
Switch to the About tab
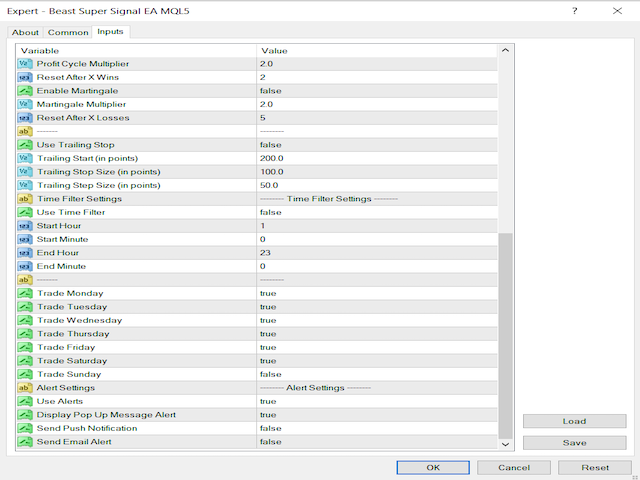(x=25, y=32)
